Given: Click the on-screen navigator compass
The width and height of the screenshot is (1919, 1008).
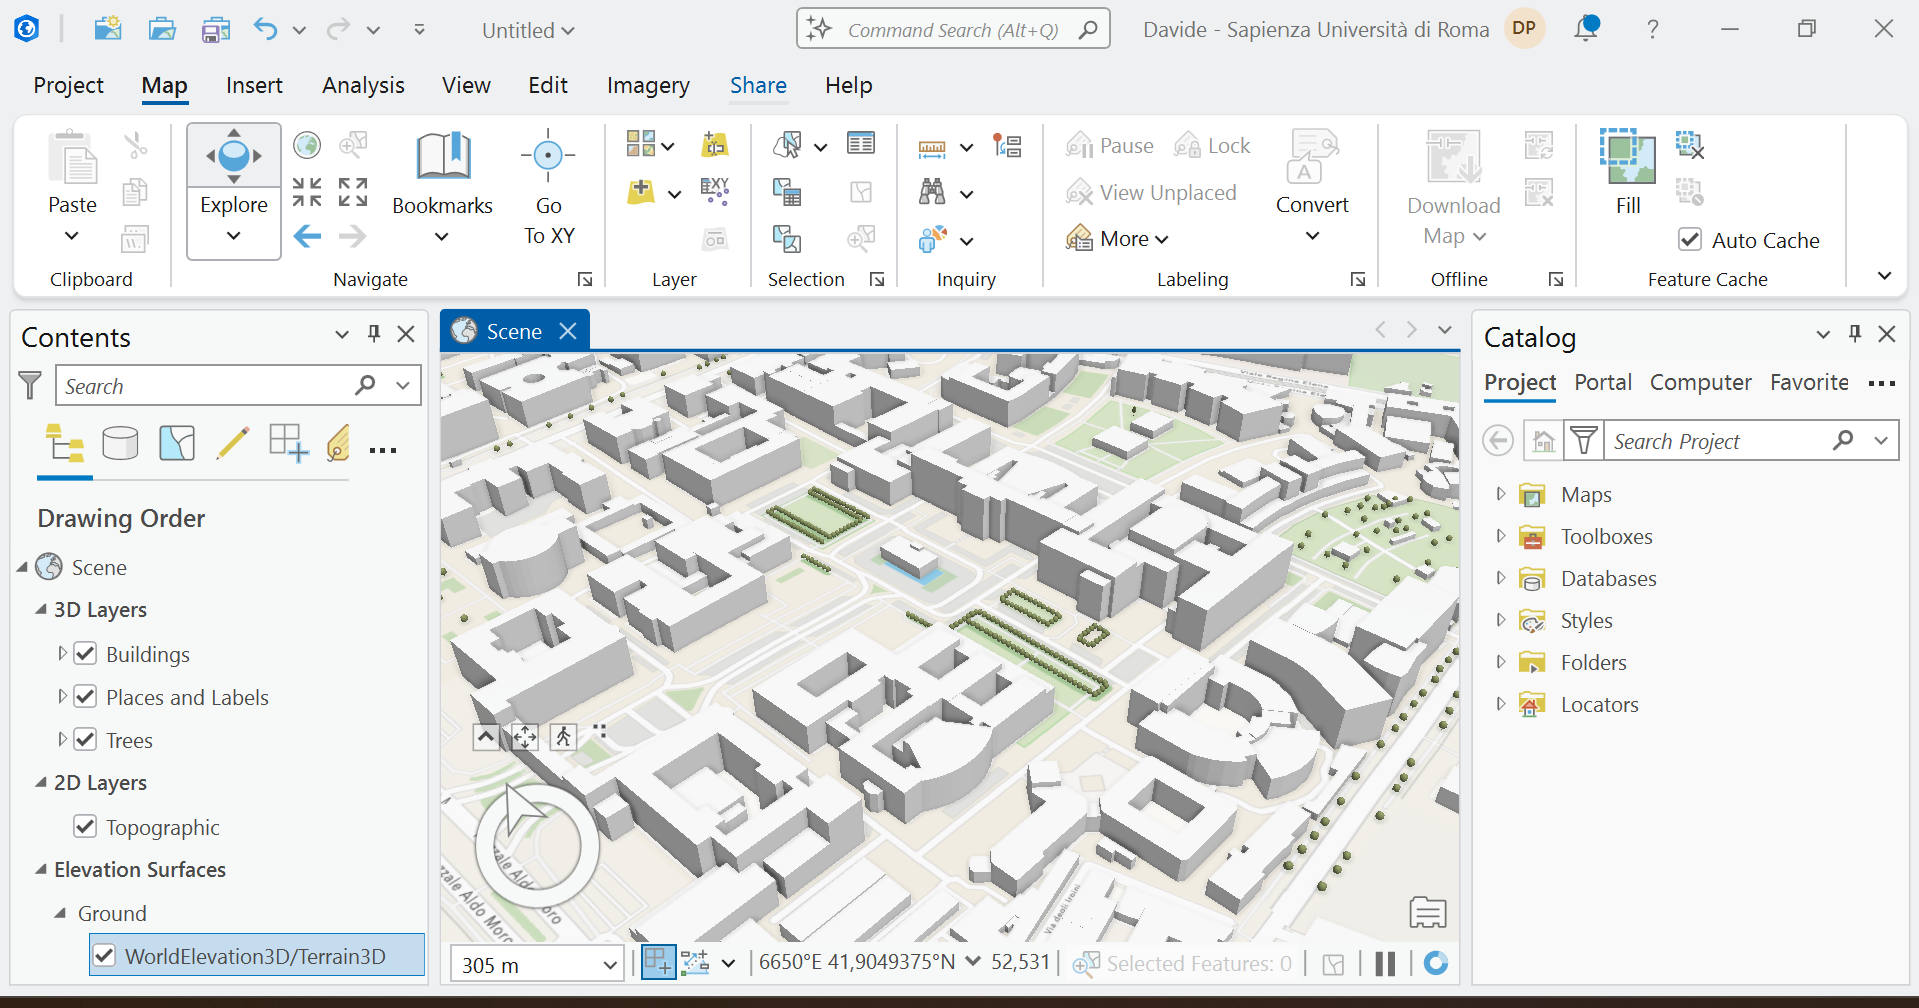Looking at the screenshot, I should 537,845.
